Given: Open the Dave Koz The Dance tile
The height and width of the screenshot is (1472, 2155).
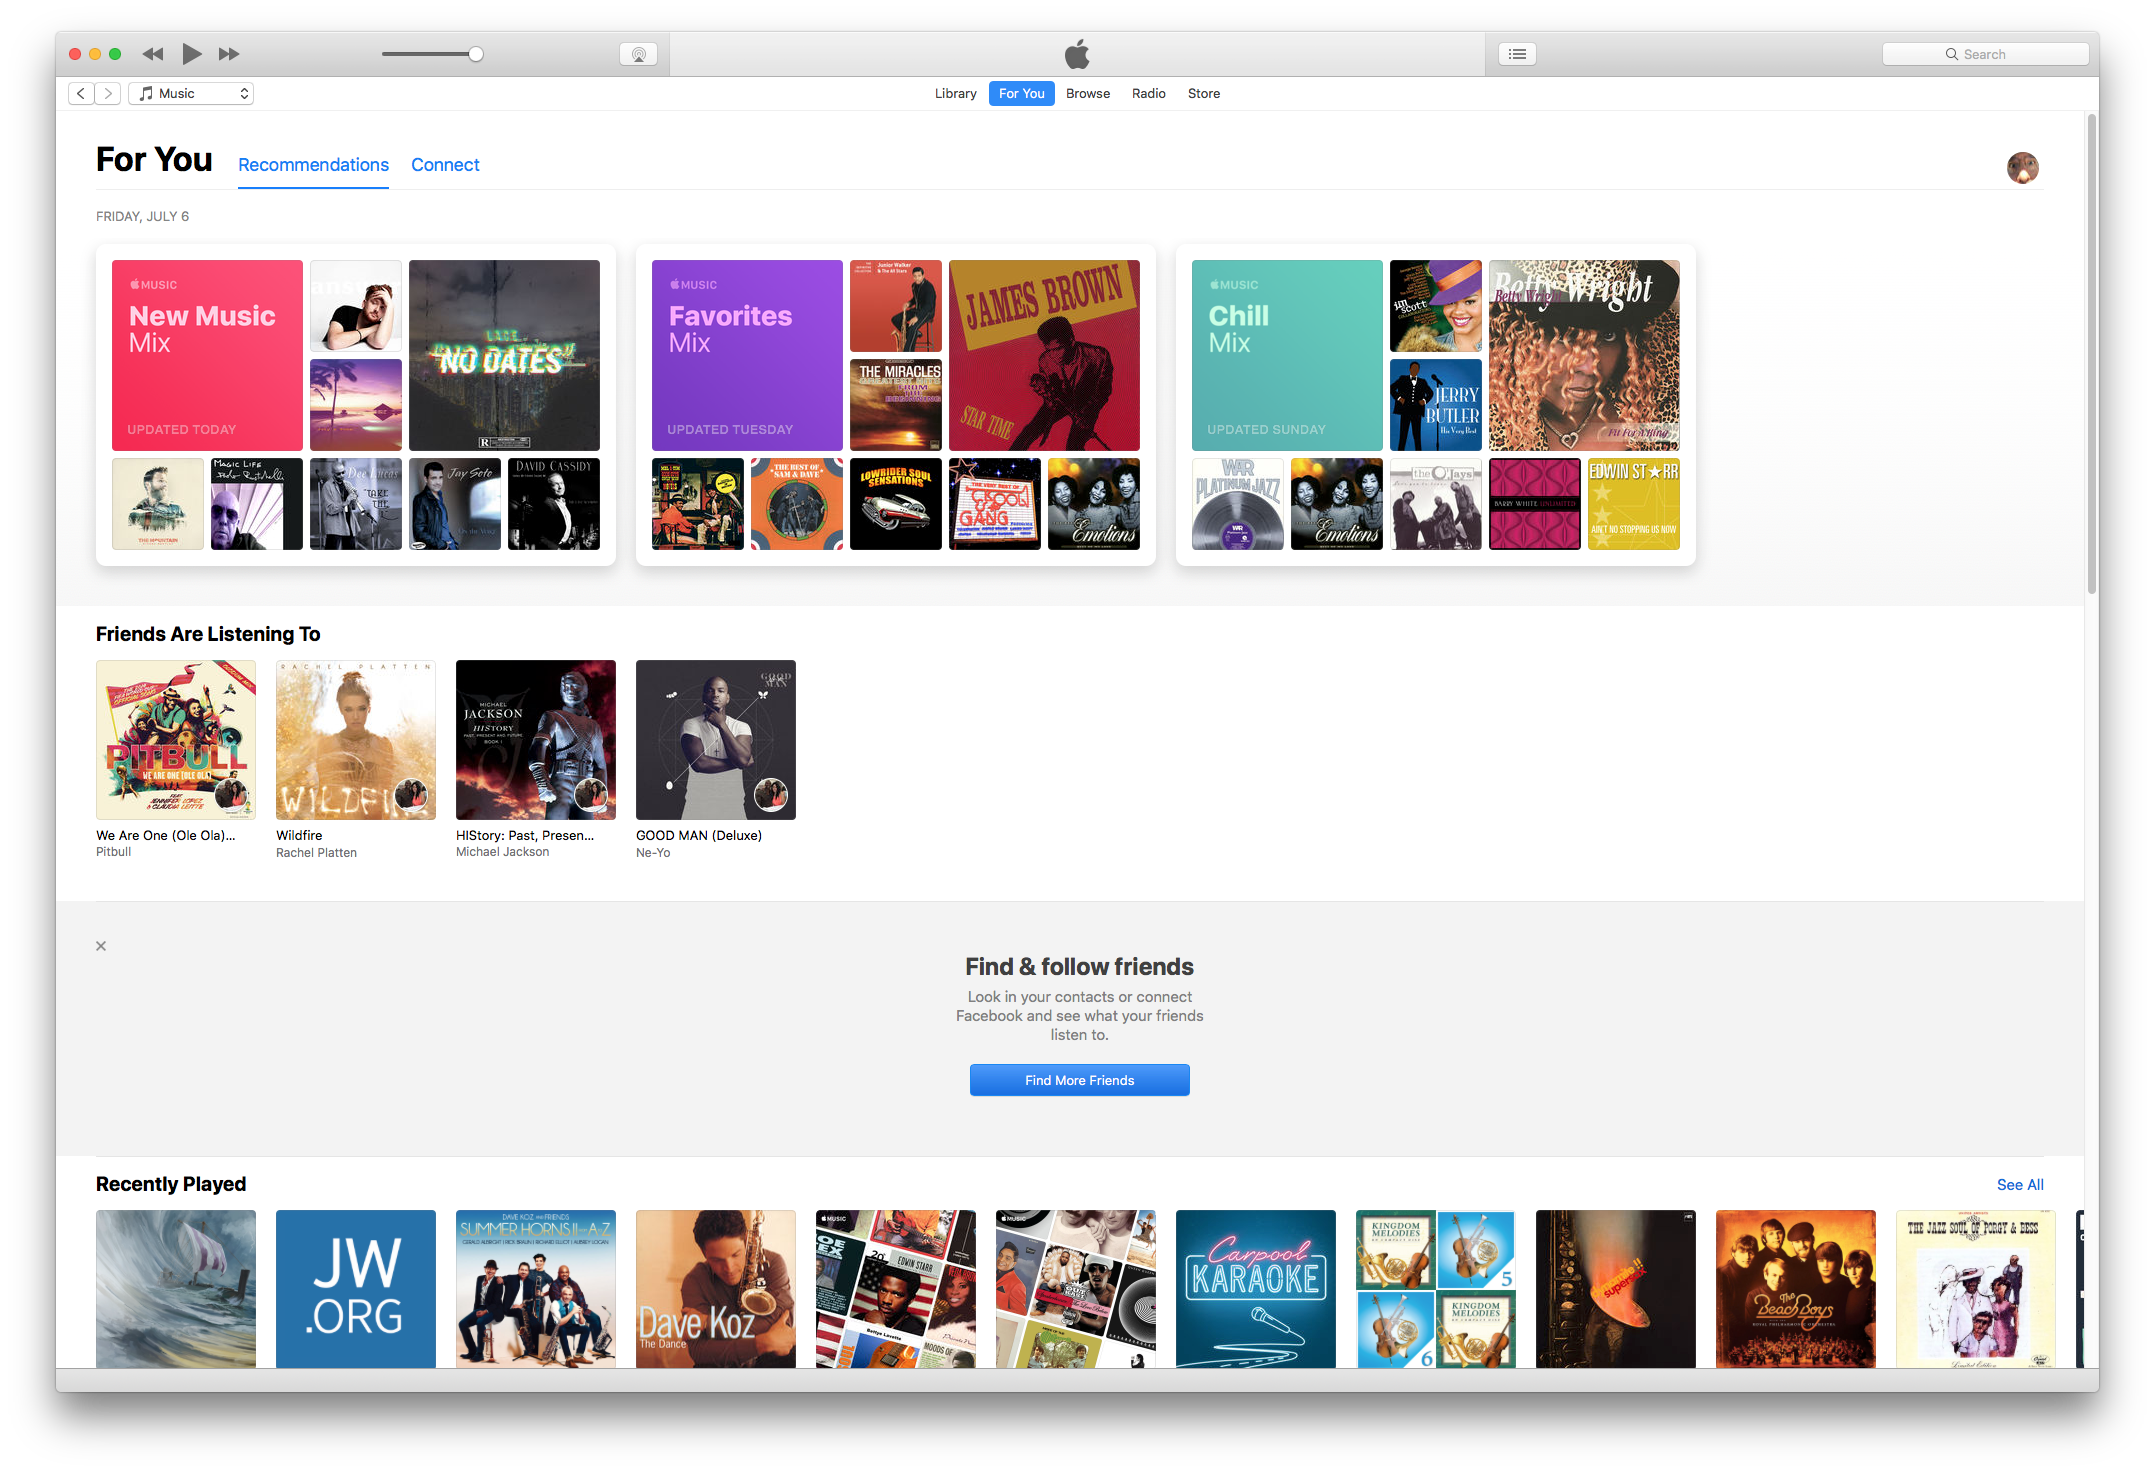Looking at the screenshot, I should (716, 1289).
